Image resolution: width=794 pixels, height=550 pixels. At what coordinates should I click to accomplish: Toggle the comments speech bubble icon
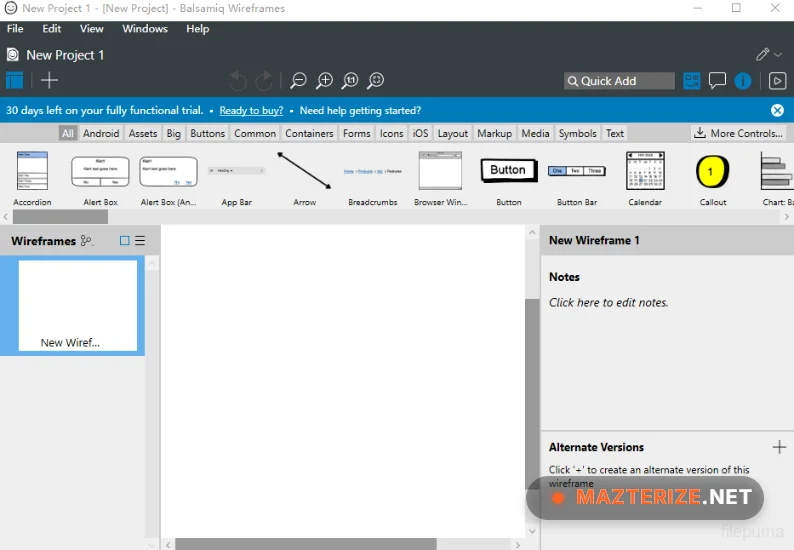pyautogui.click(x=717, y=81)
